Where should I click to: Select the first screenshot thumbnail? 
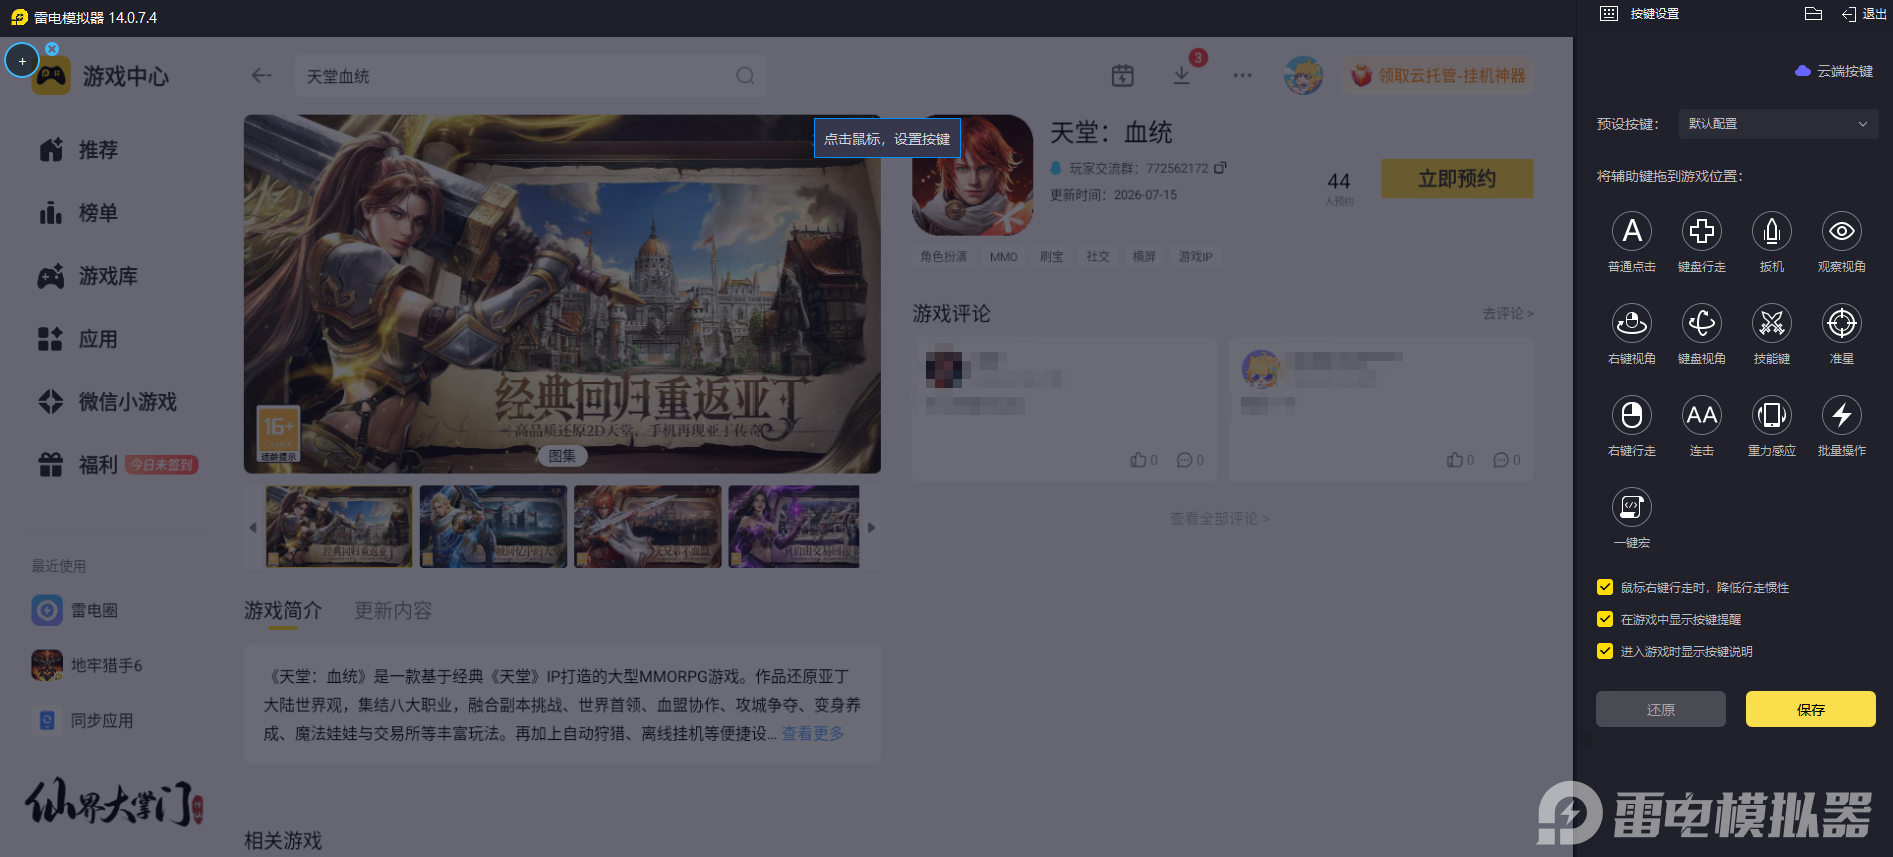coord(339,527)
